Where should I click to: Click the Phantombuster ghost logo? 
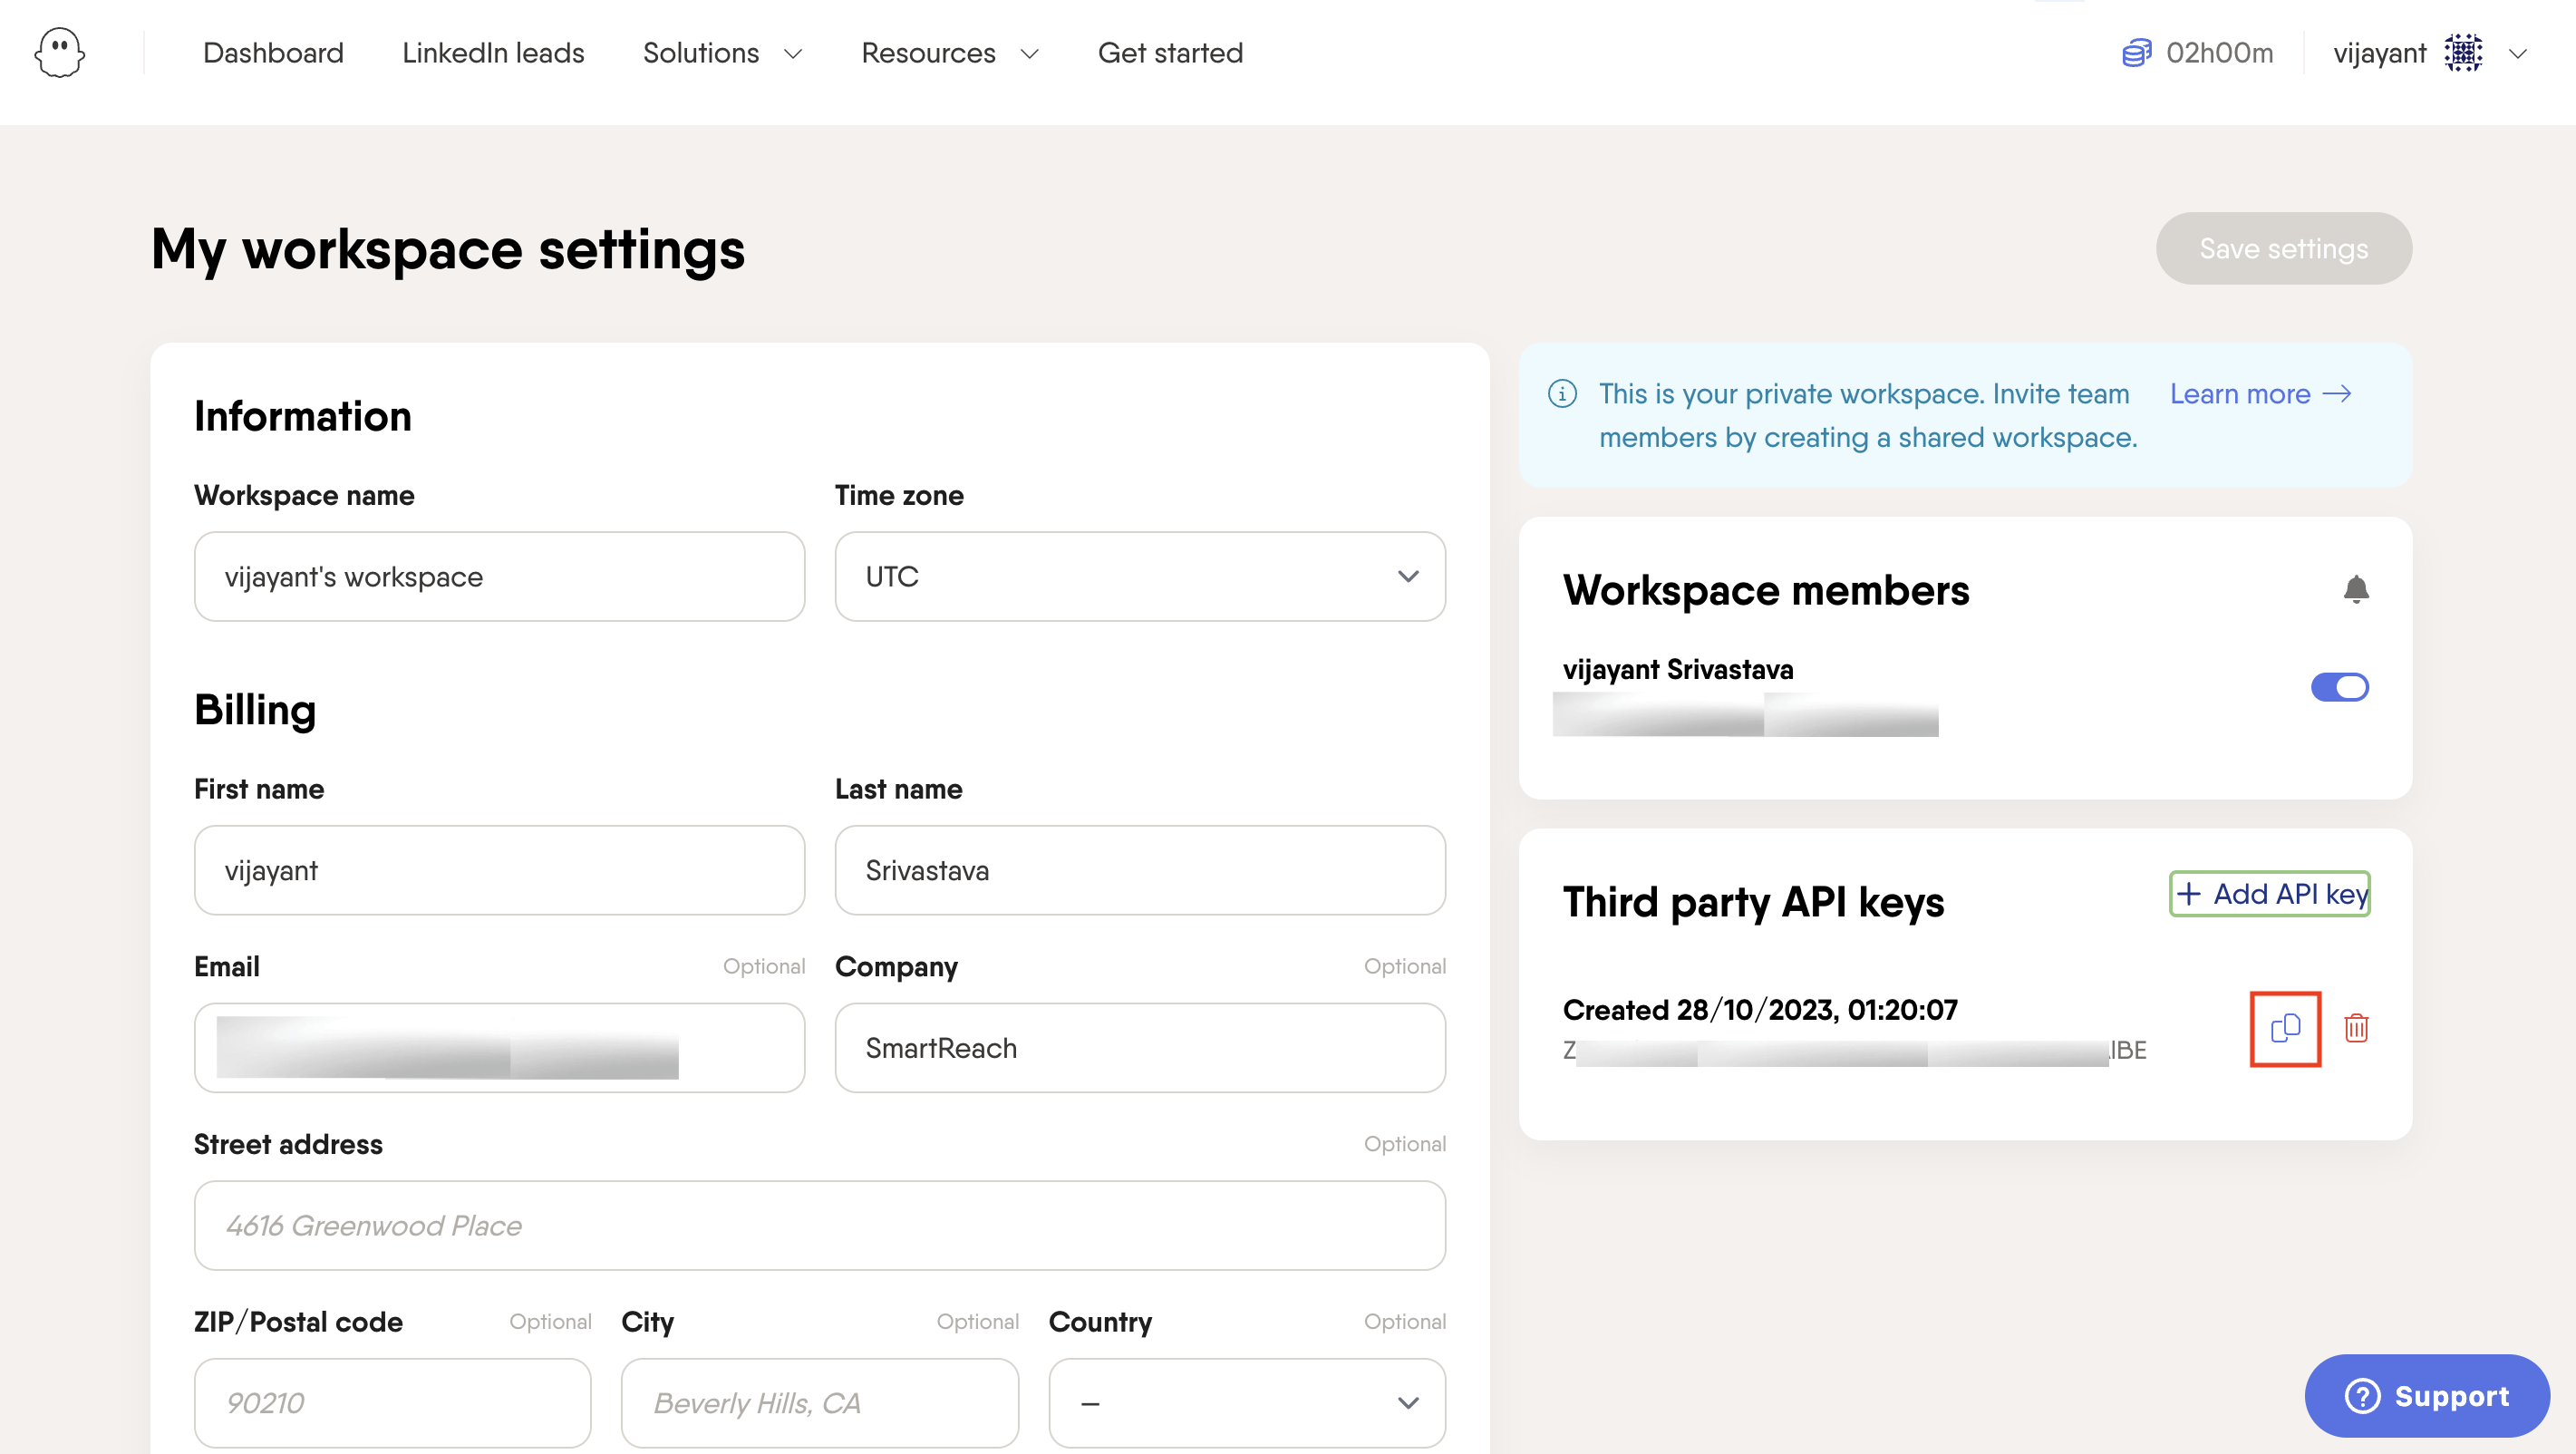(x=59, y=52)
